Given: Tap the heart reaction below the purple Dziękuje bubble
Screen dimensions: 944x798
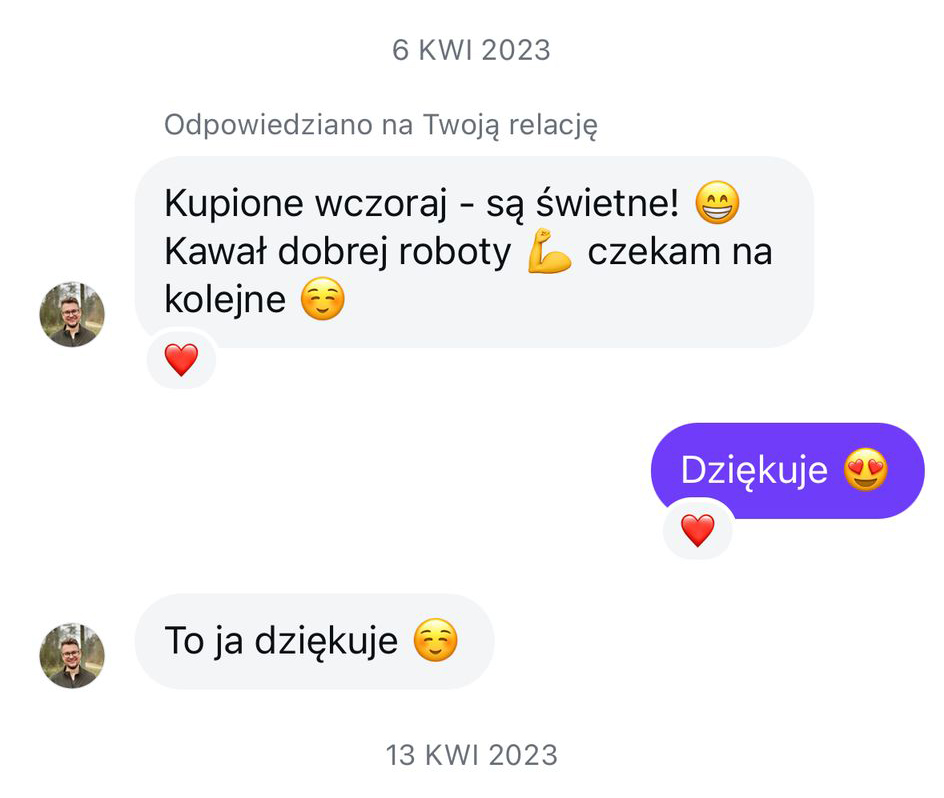Looking at the screenshot, I should 697,530.
